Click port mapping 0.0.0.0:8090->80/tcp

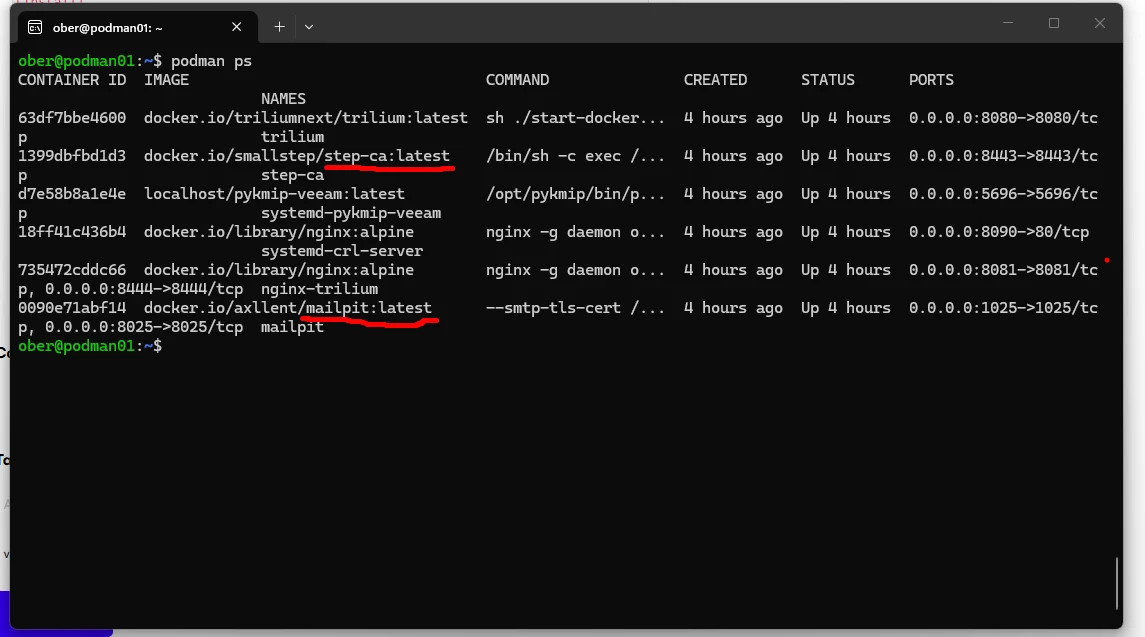coord(999,232)
